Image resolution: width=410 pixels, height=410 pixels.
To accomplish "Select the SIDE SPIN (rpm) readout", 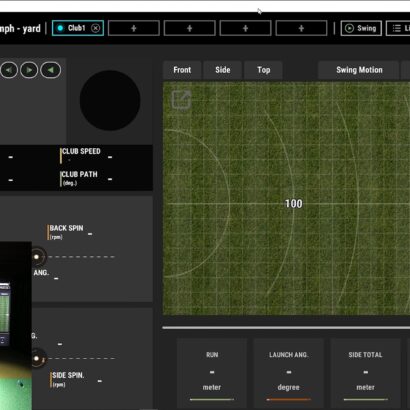I will pyautogui.click(x=76, y=379).
